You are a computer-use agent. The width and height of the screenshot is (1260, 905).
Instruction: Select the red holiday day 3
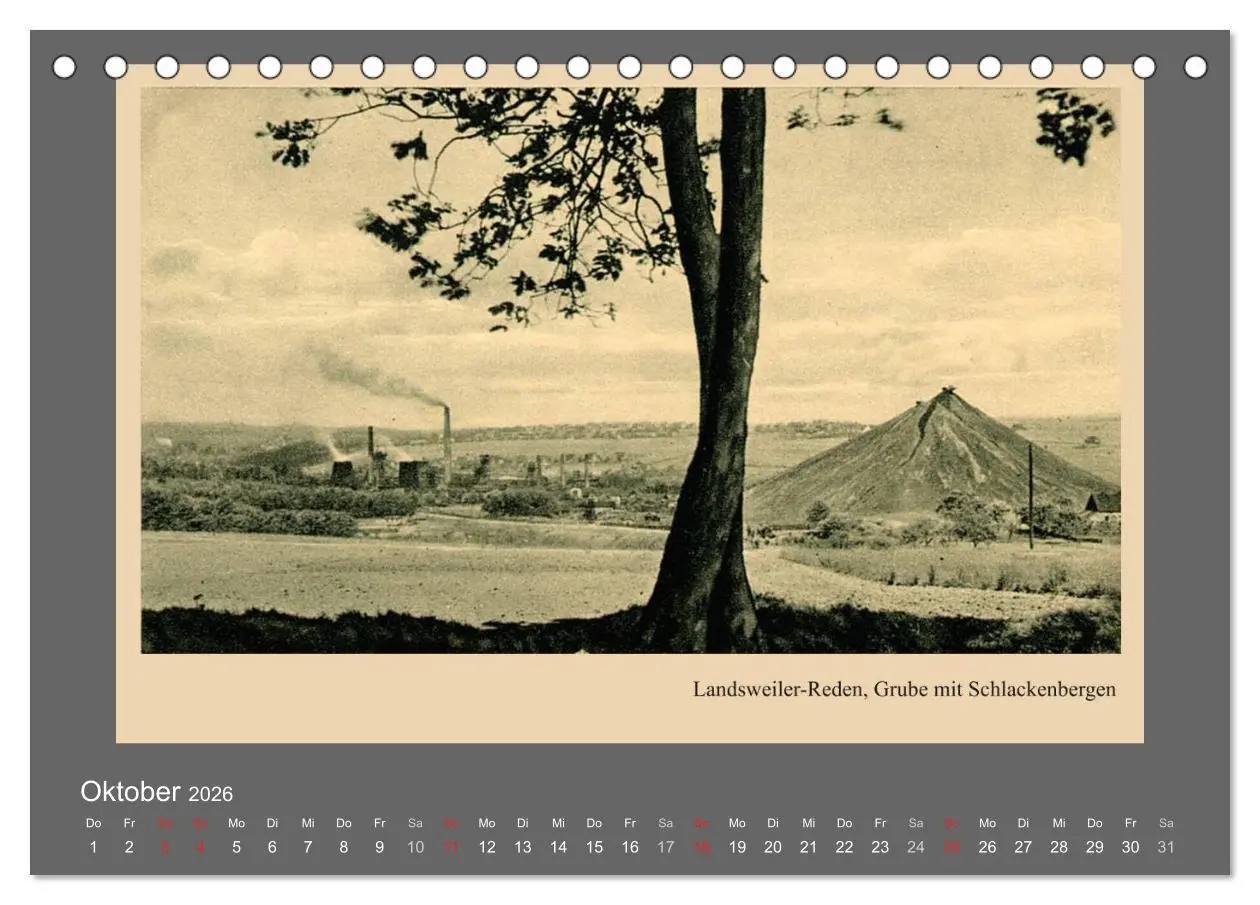click(165, 847)
